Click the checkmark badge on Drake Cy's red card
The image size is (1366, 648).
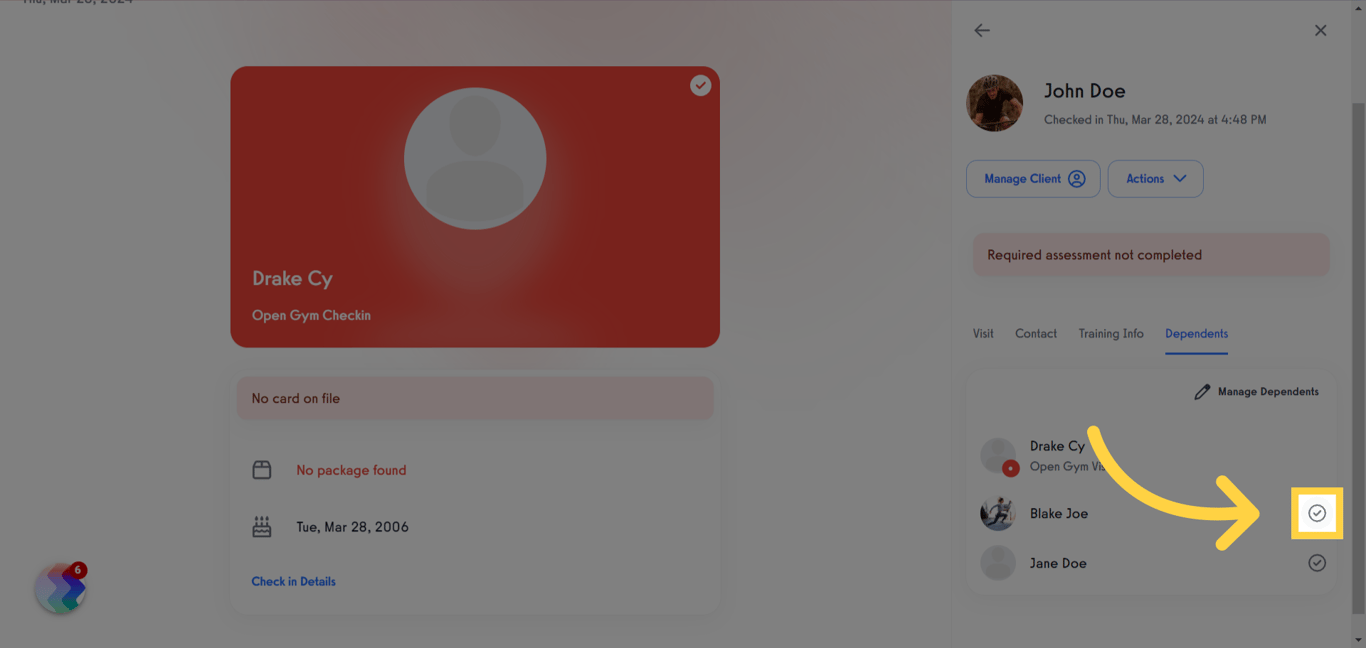pos(700,85)
